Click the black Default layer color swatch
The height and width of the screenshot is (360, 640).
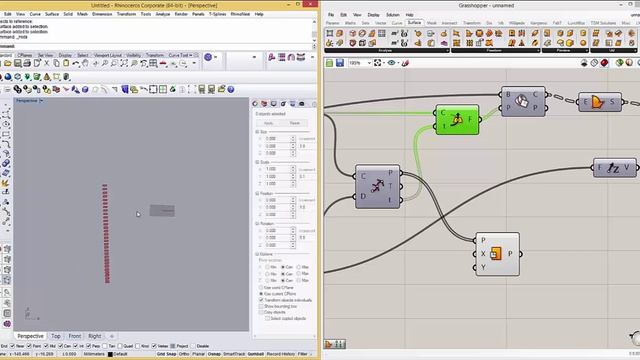coord(110,354)
